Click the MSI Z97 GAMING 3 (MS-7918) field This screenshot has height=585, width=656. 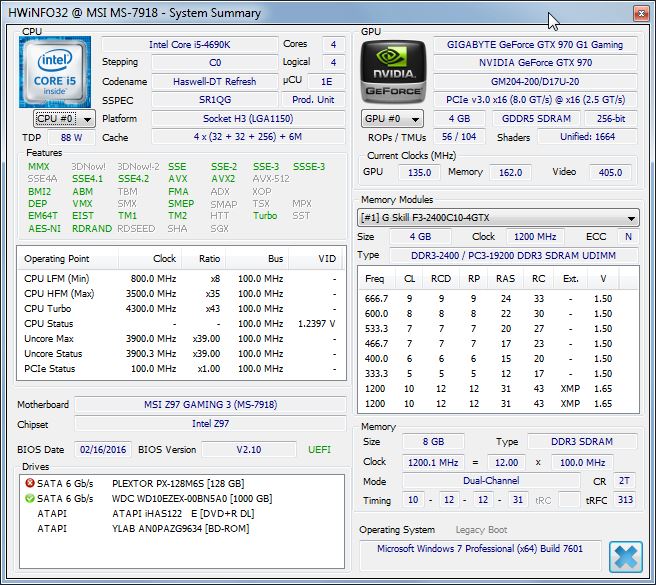click(210, 405)
